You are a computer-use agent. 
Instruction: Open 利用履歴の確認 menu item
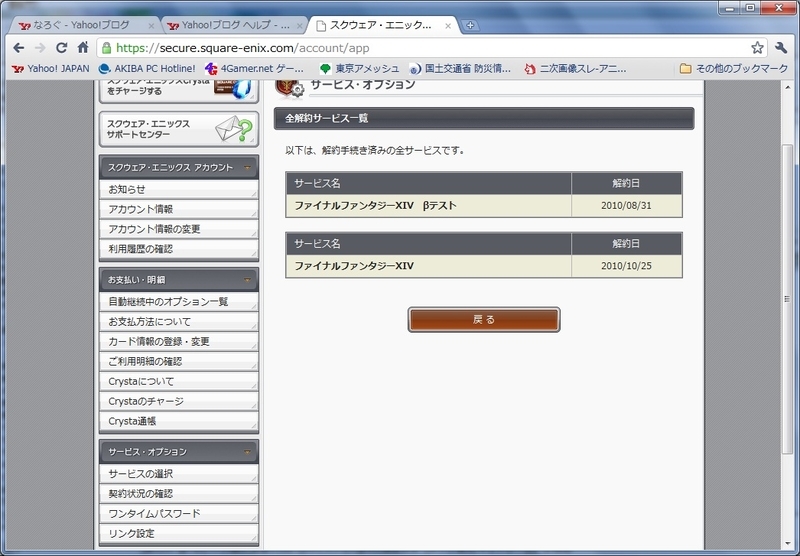click(179, 249)
